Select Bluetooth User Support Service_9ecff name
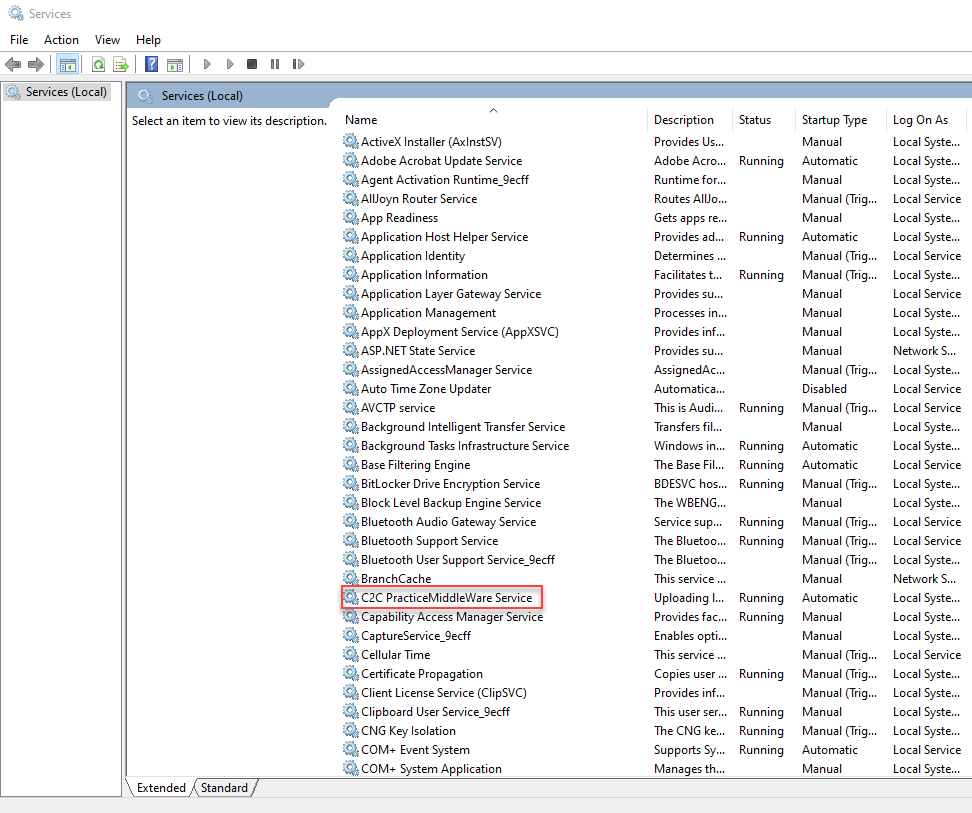The height and width of the screenshot is (813, 972). tap(458, 560)
